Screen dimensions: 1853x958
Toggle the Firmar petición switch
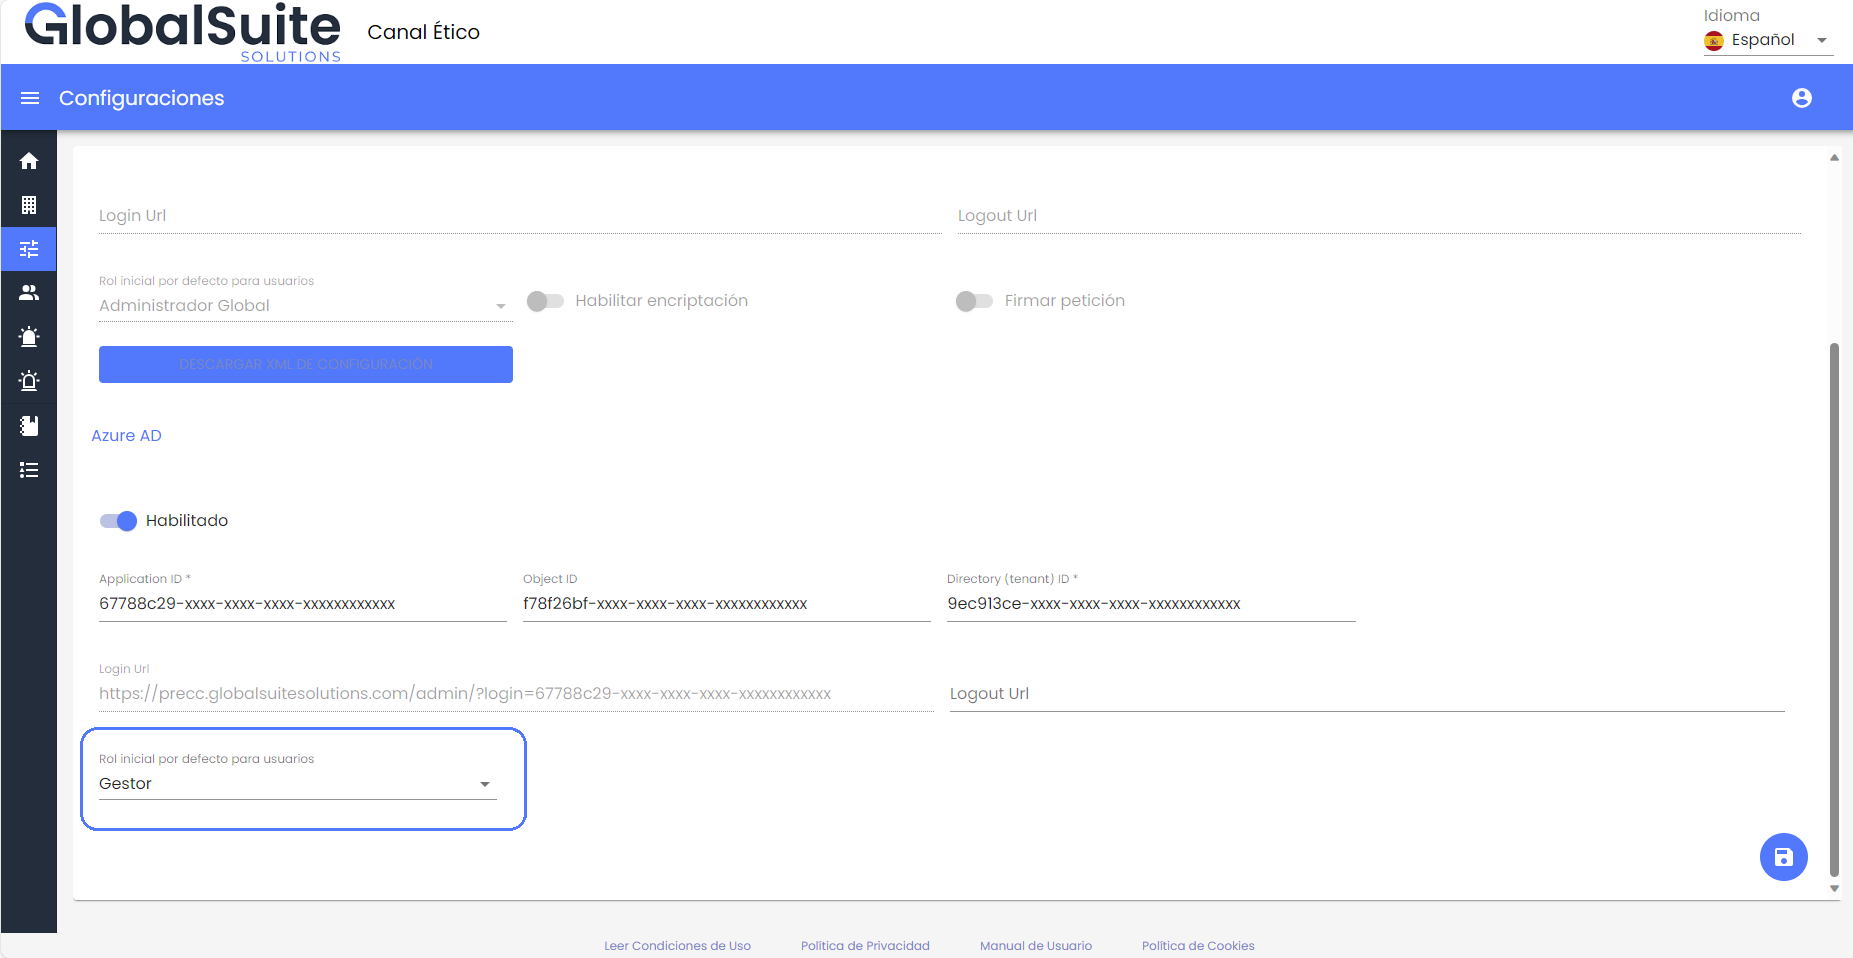(974, 301)
